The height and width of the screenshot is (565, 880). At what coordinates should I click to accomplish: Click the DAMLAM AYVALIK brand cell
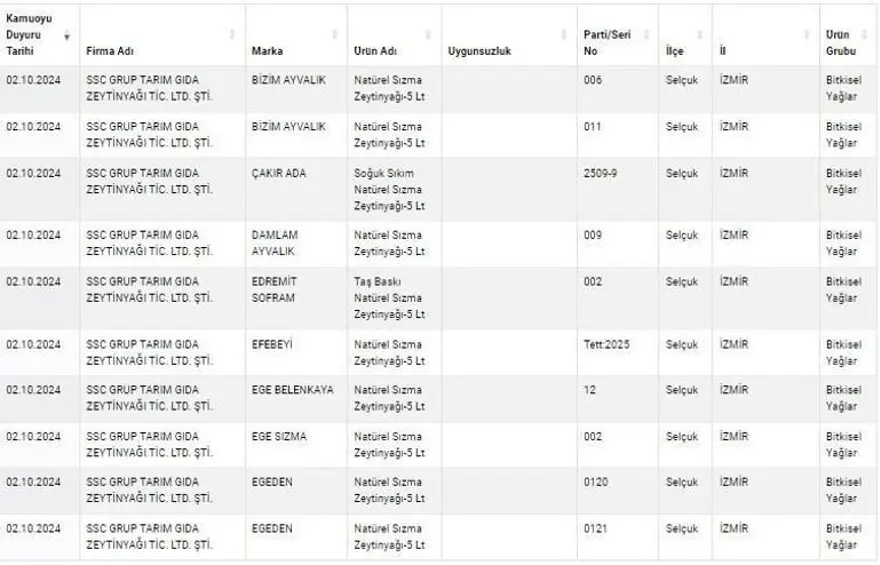click(x=275, y=243)
